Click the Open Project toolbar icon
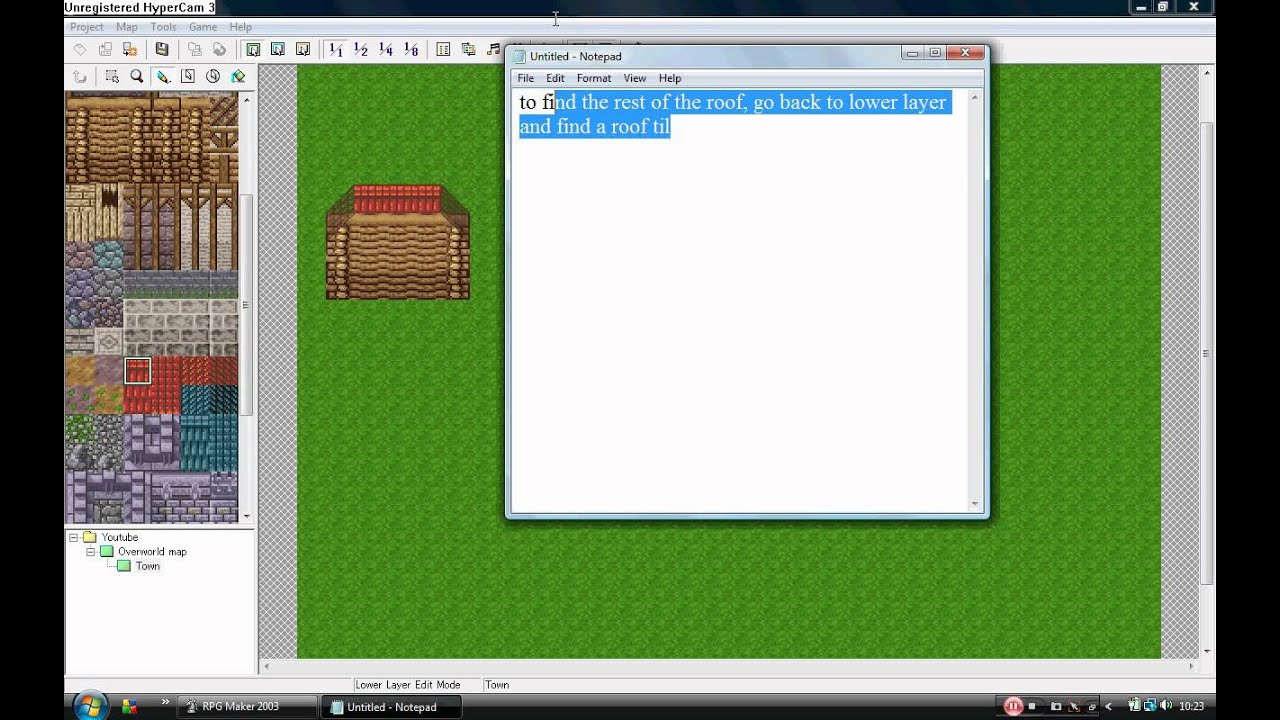The image size is (1280, 720). point(105,49)
